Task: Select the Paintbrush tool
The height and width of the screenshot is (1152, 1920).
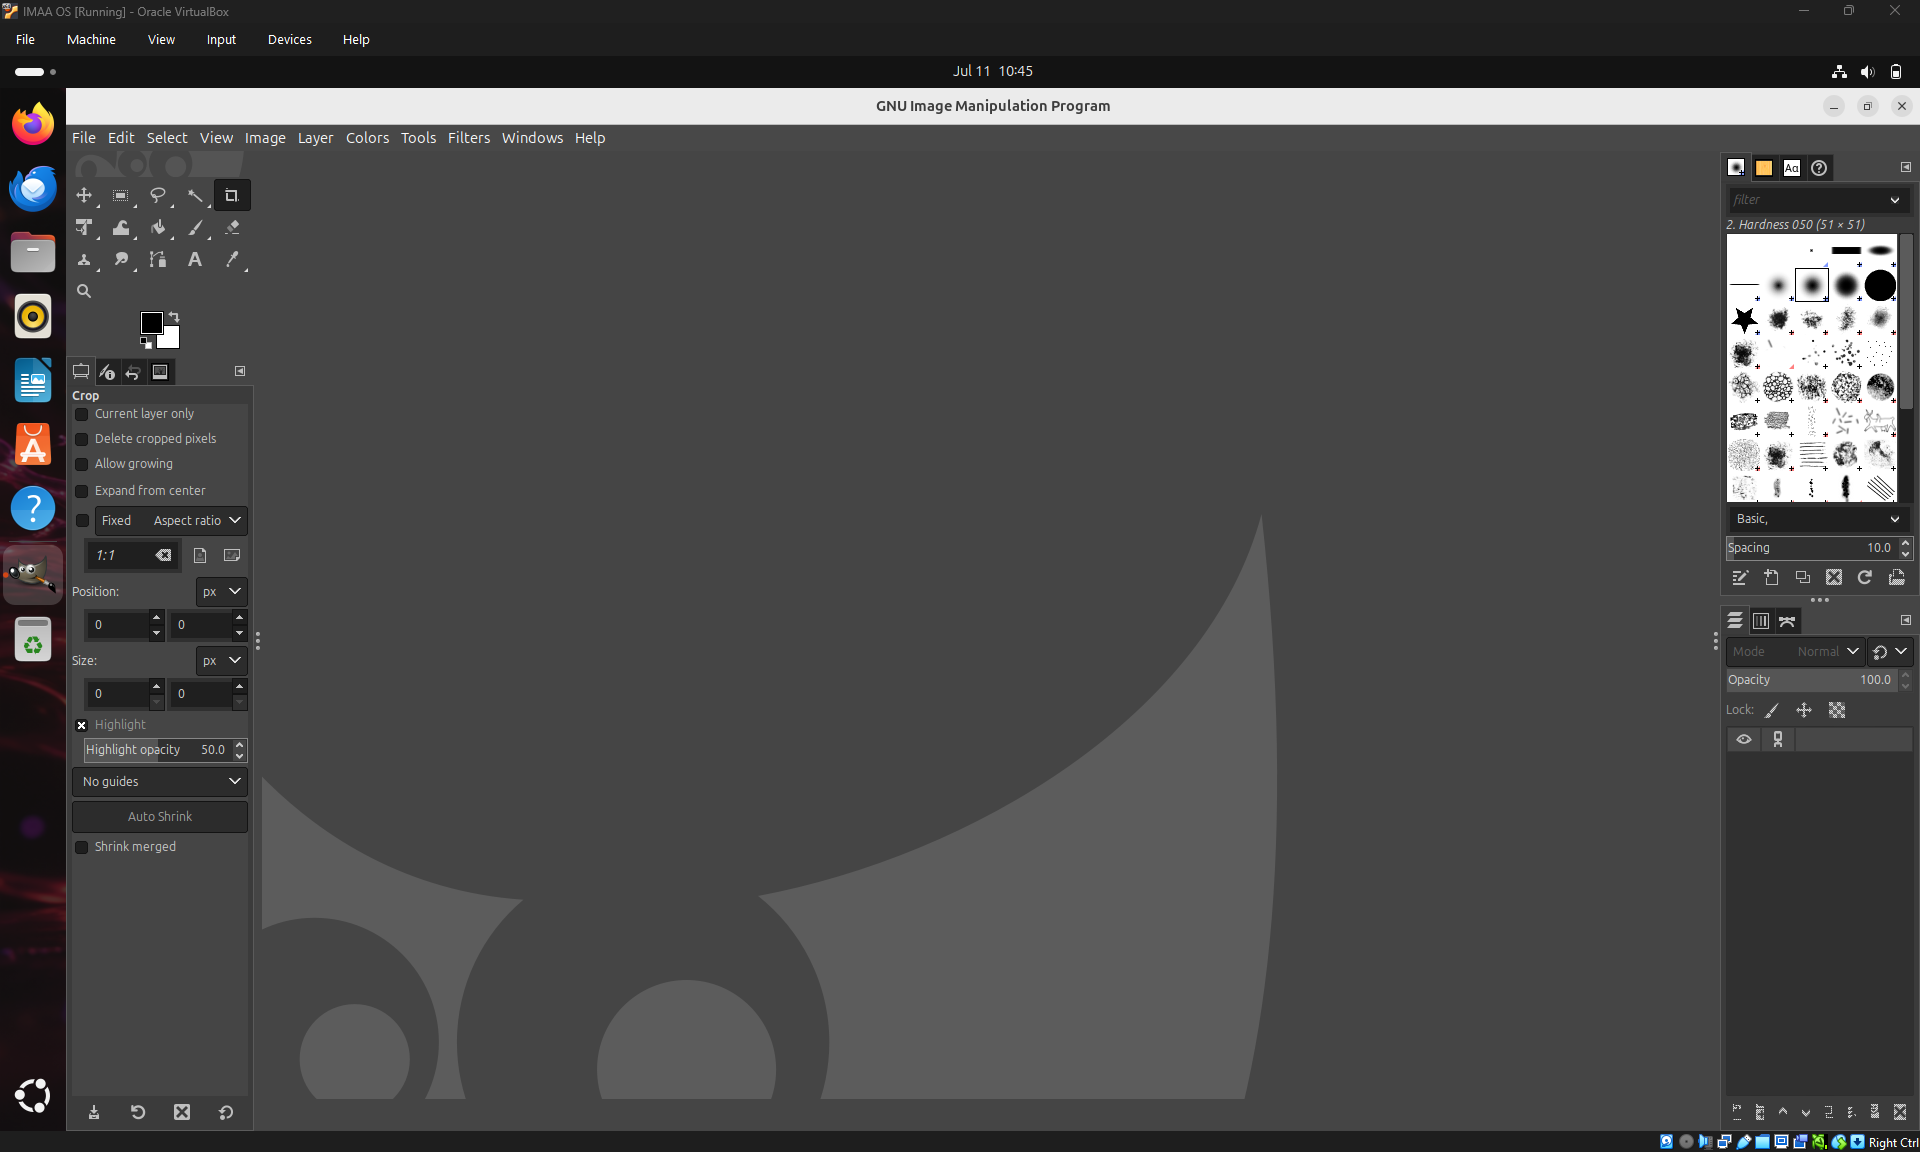Action: click(195, 228)
